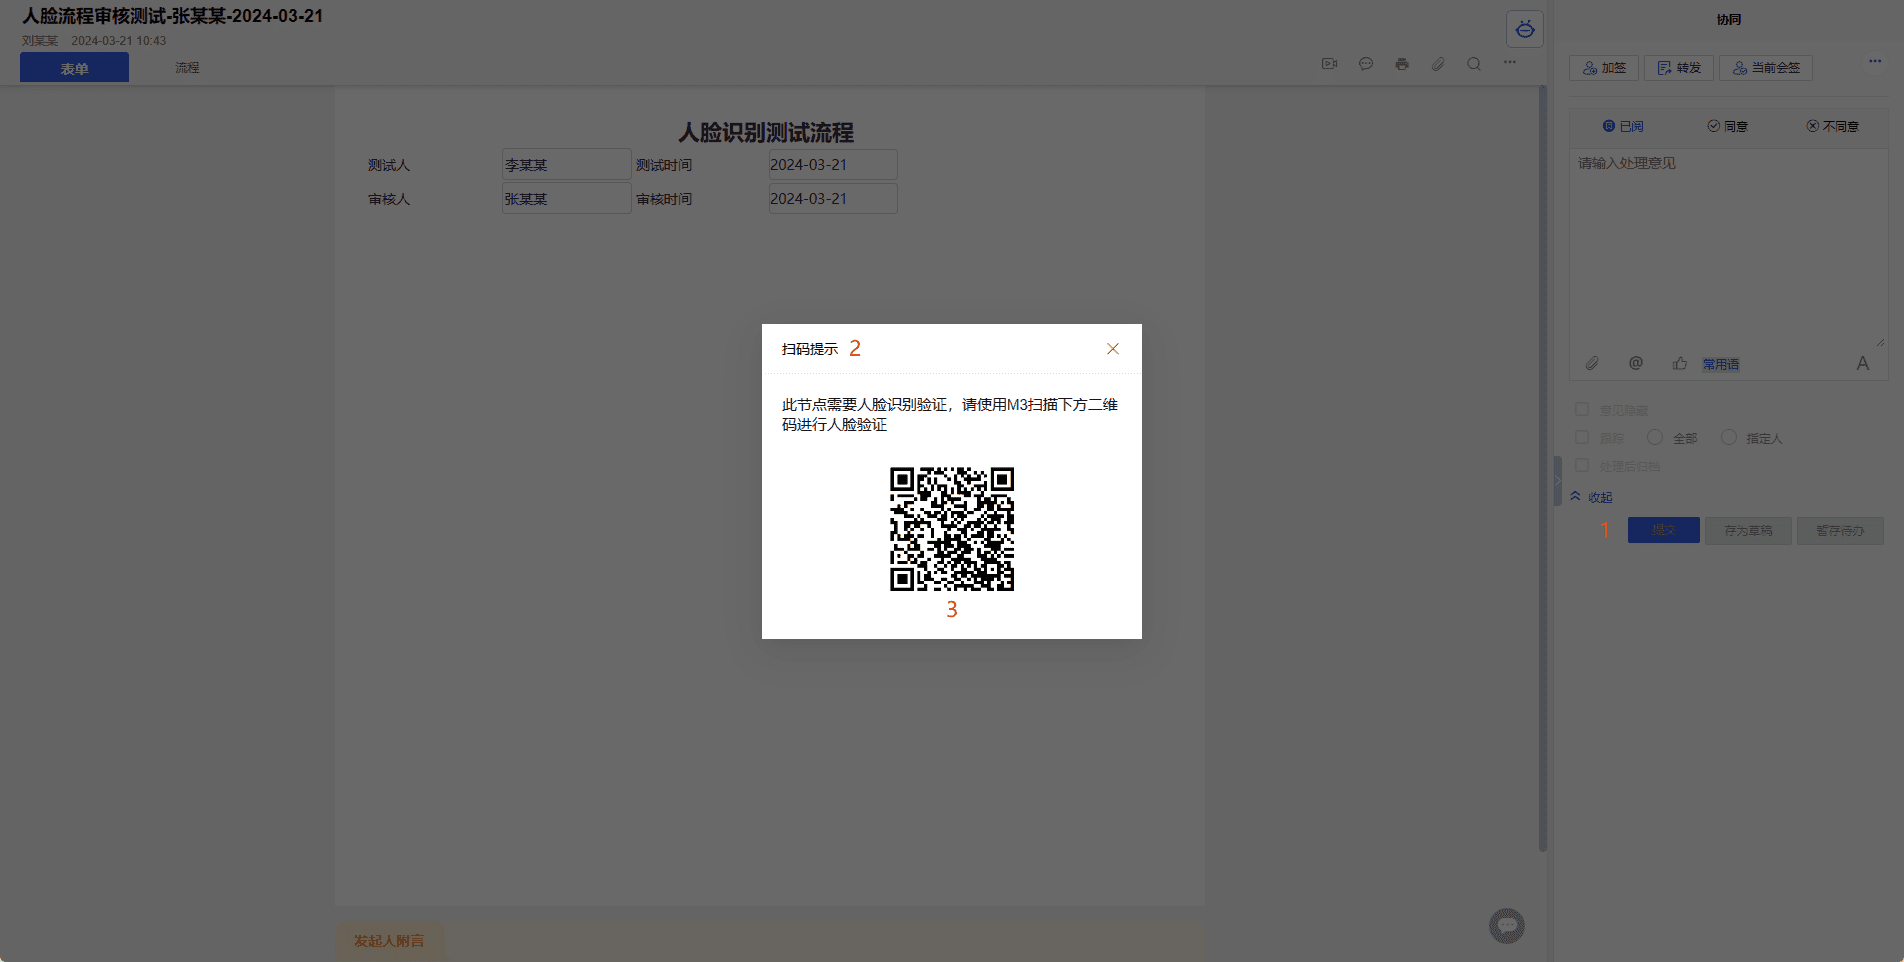This screenshot has height=962, width=1904.
Task: Click the 加签 button
Action: tap(1604, 68)
